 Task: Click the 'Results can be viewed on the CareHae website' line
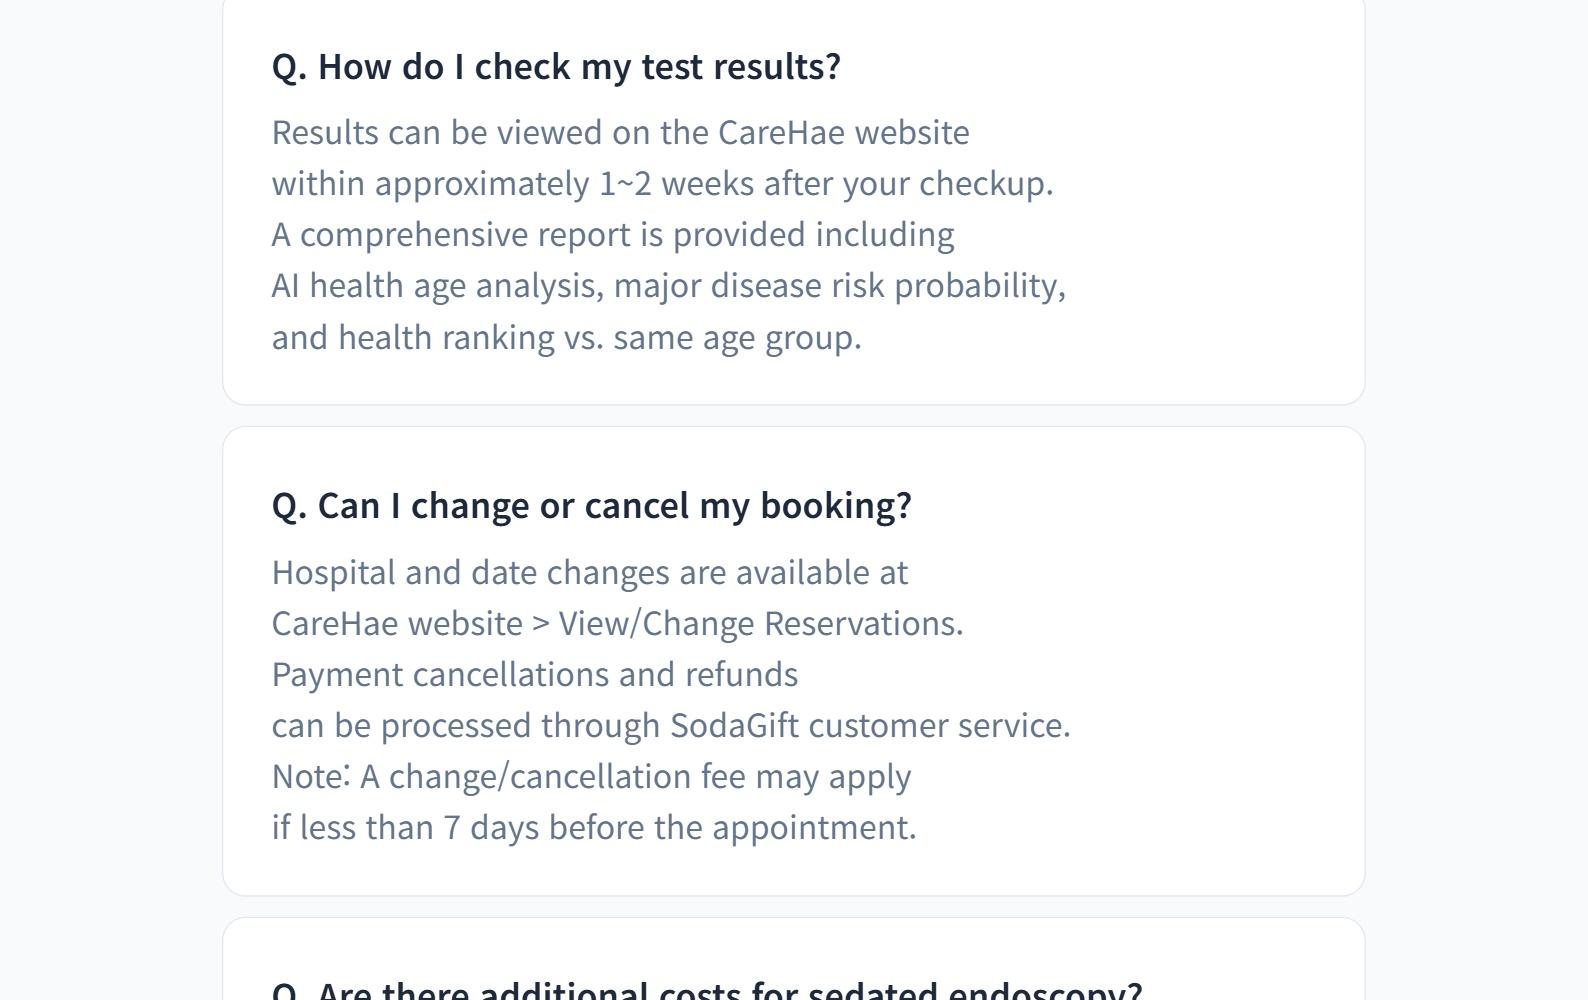point(620,133)
